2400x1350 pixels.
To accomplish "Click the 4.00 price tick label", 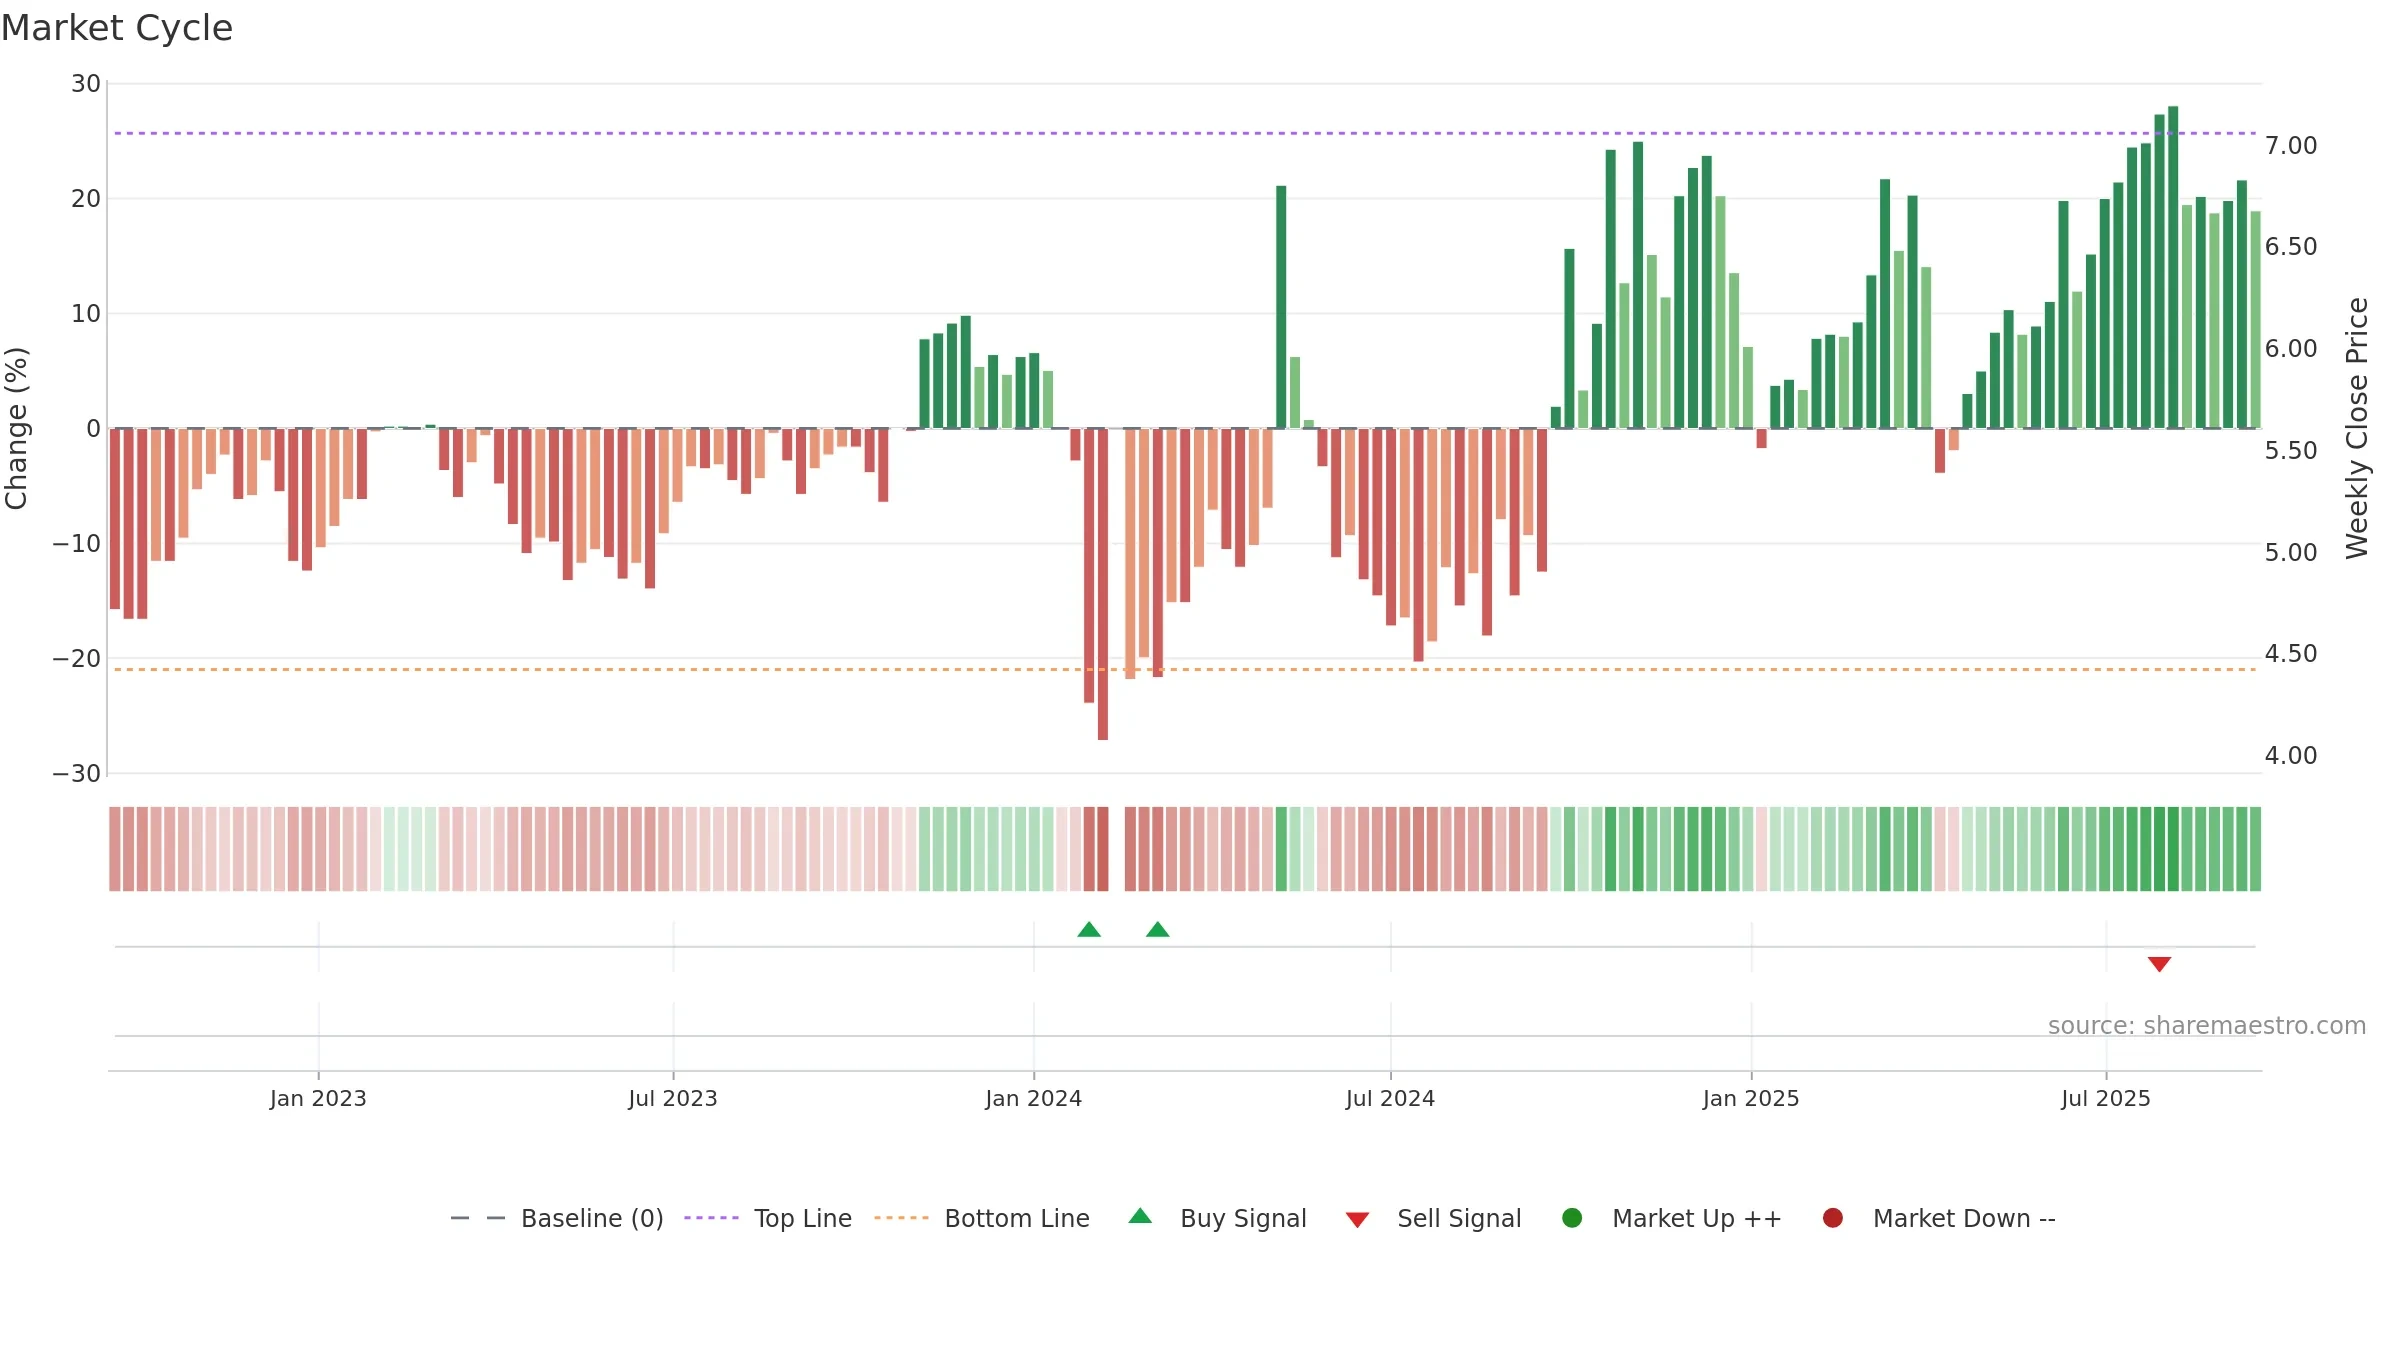I will pos(2291,756).
